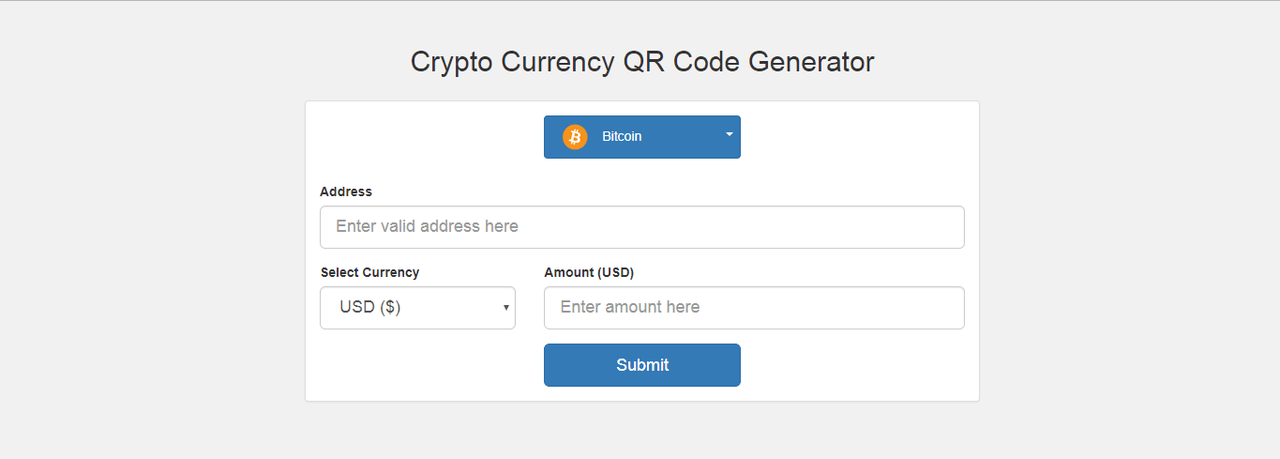Click blank panel area left of Submit button

430,366
